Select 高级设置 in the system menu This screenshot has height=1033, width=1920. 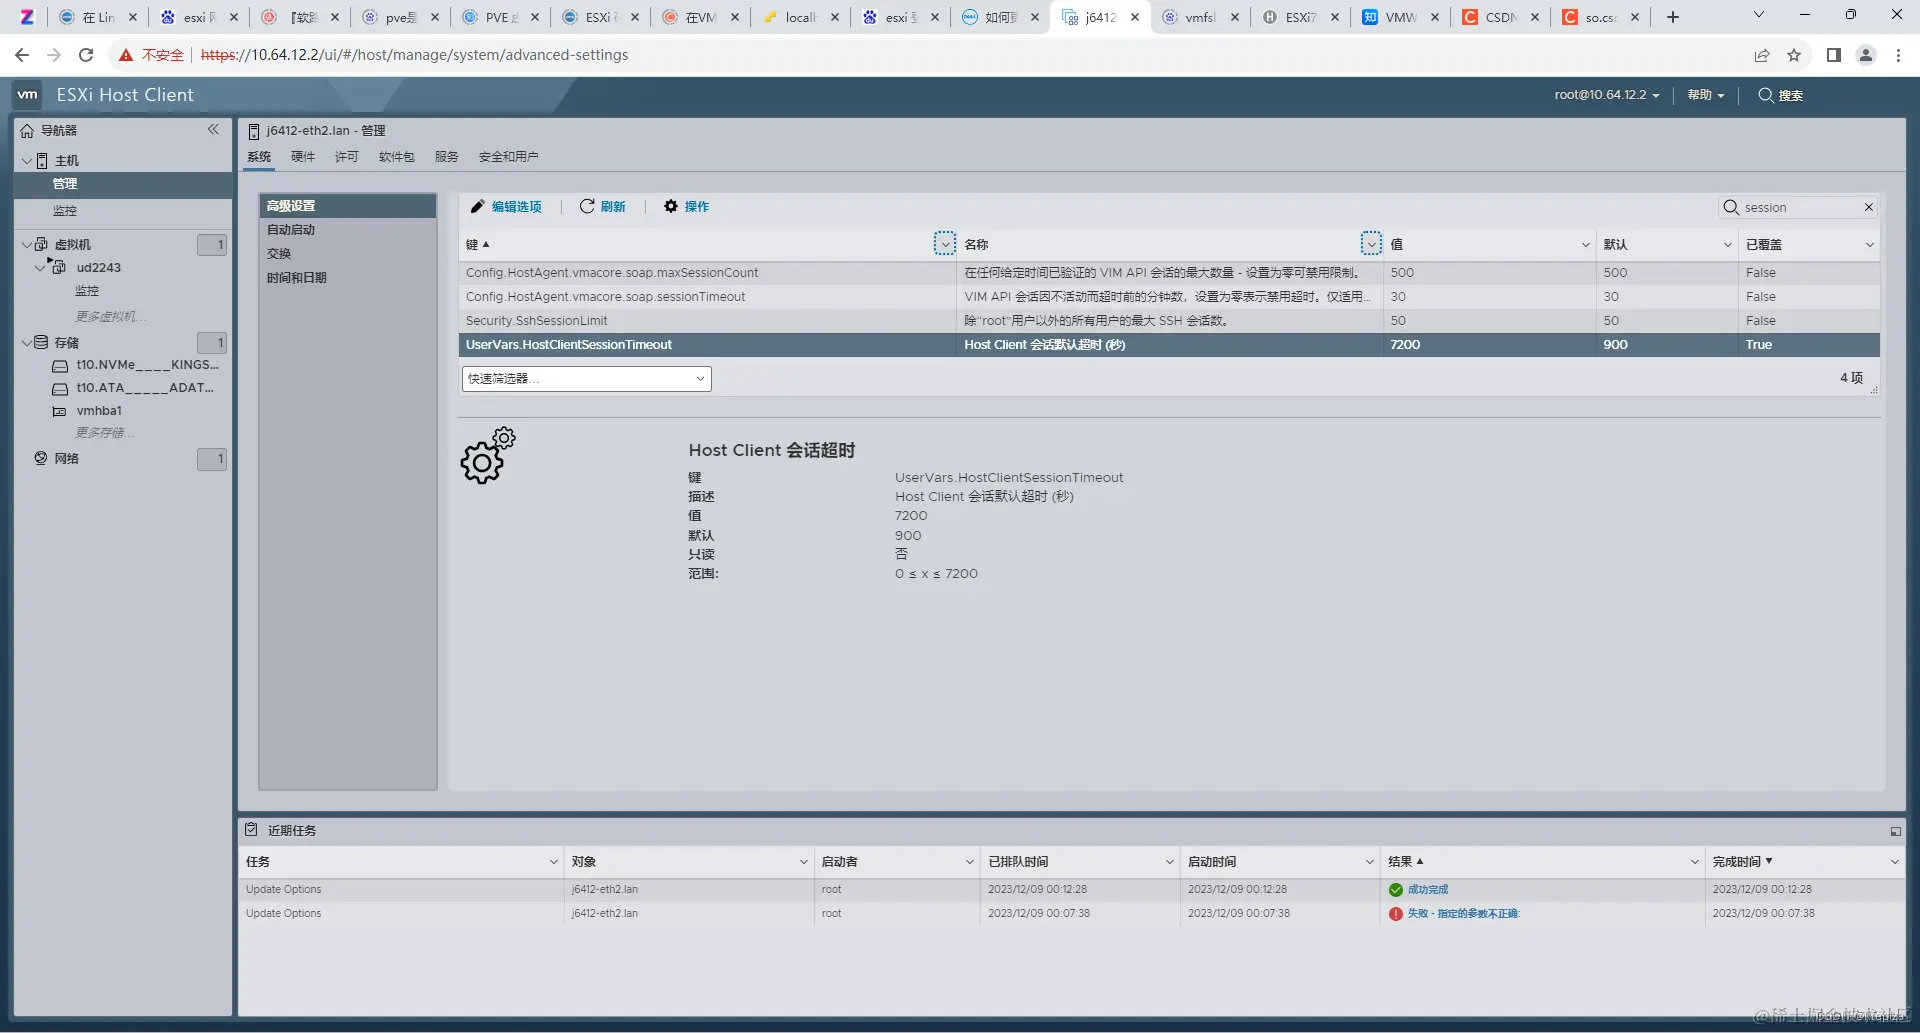point(348,206)
